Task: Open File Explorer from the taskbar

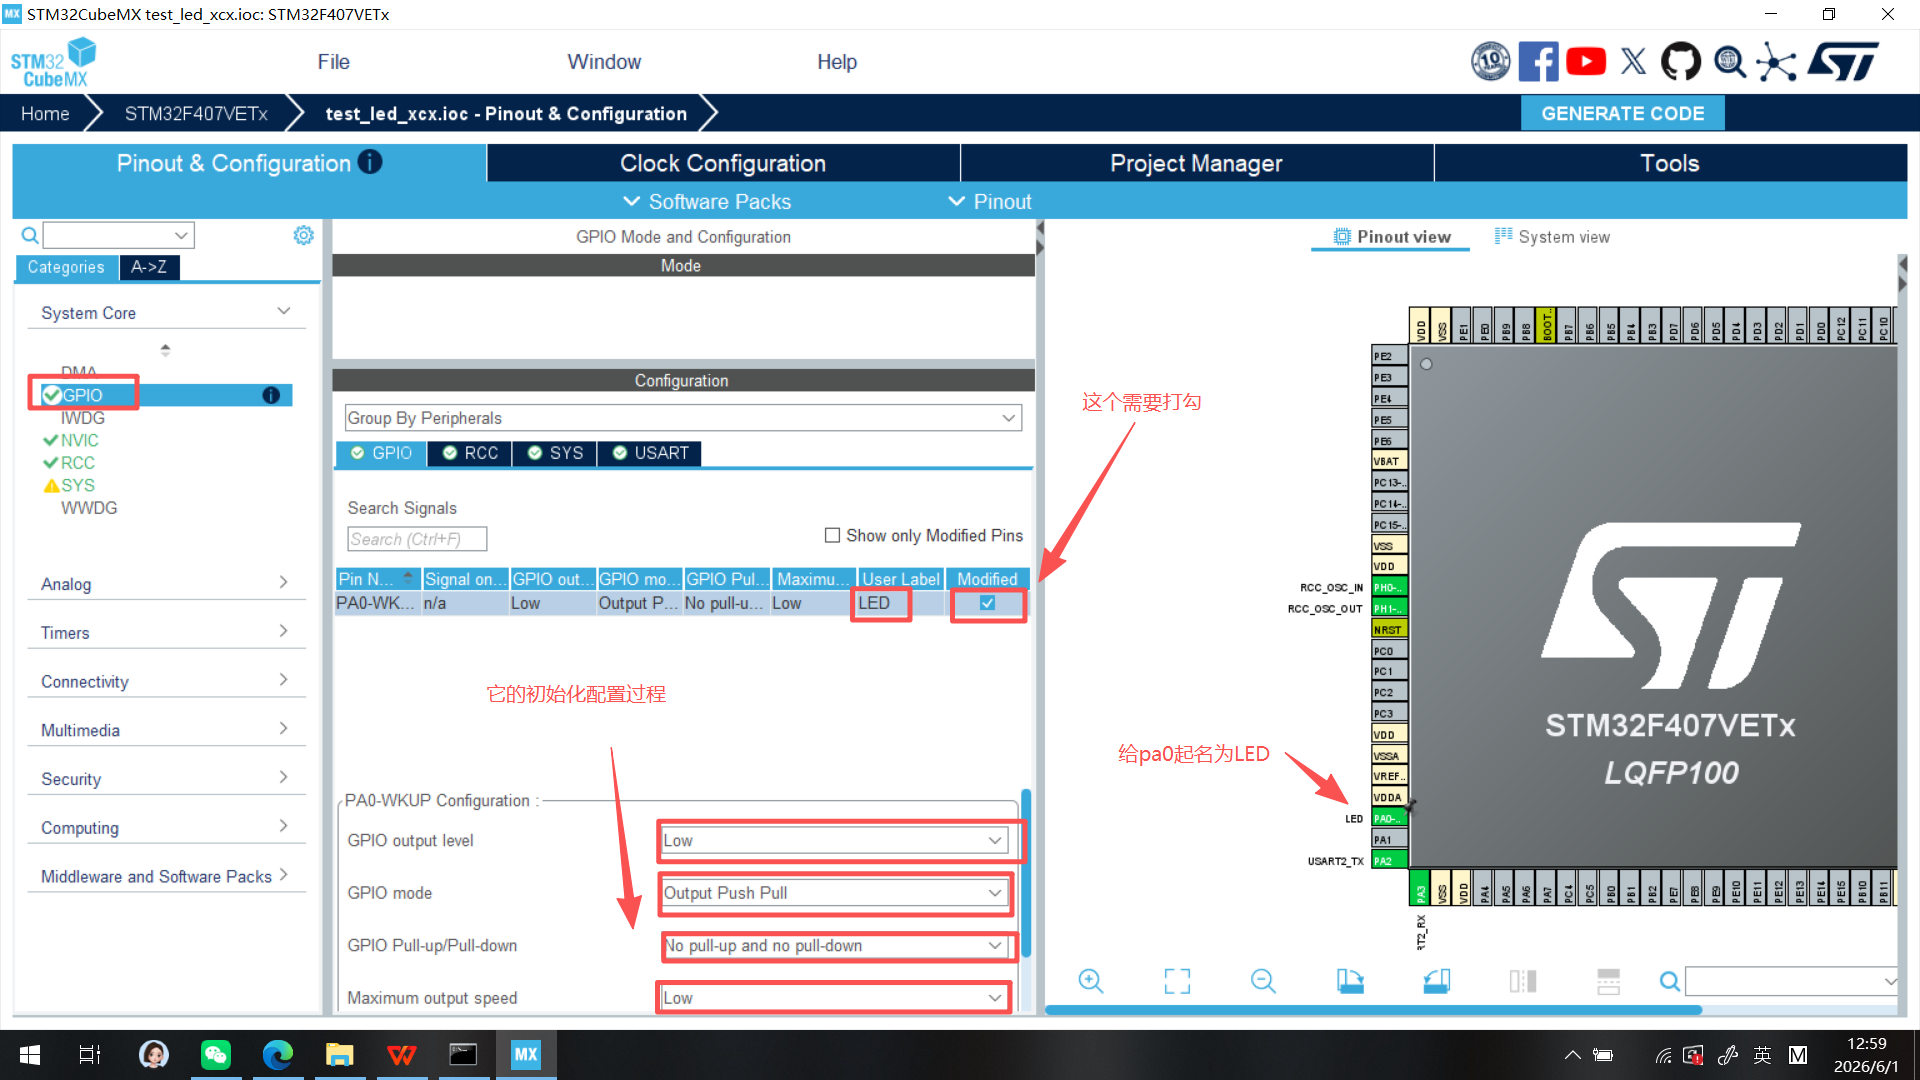Action: tap(339, 1054)
